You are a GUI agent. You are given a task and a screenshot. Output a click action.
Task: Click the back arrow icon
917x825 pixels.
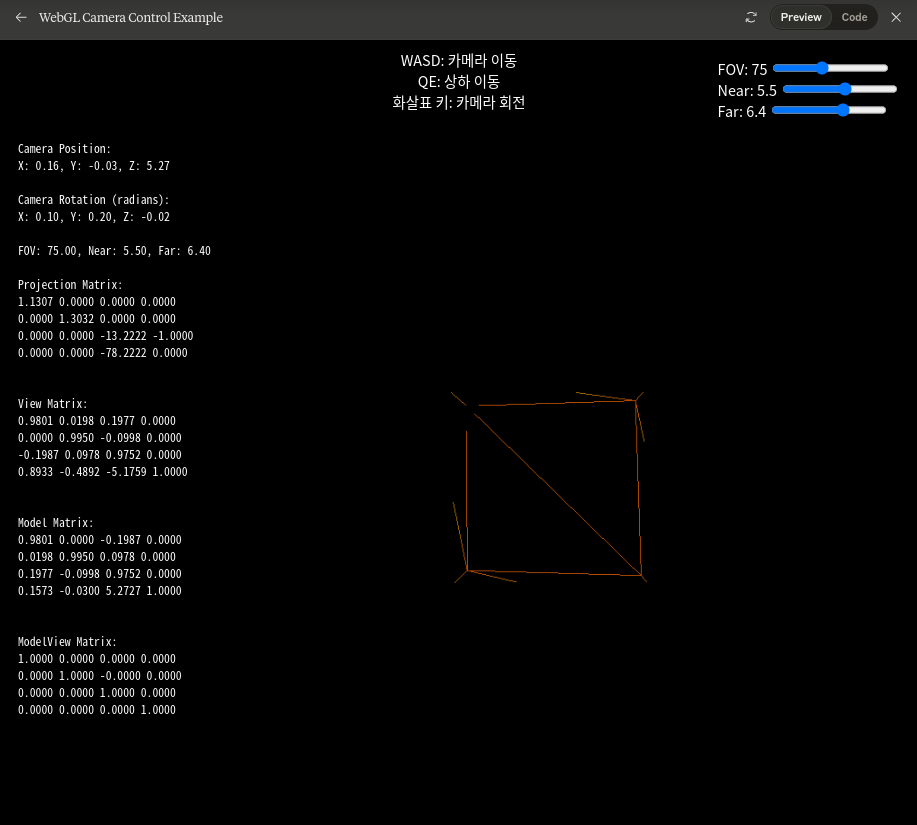click(21, 18)
